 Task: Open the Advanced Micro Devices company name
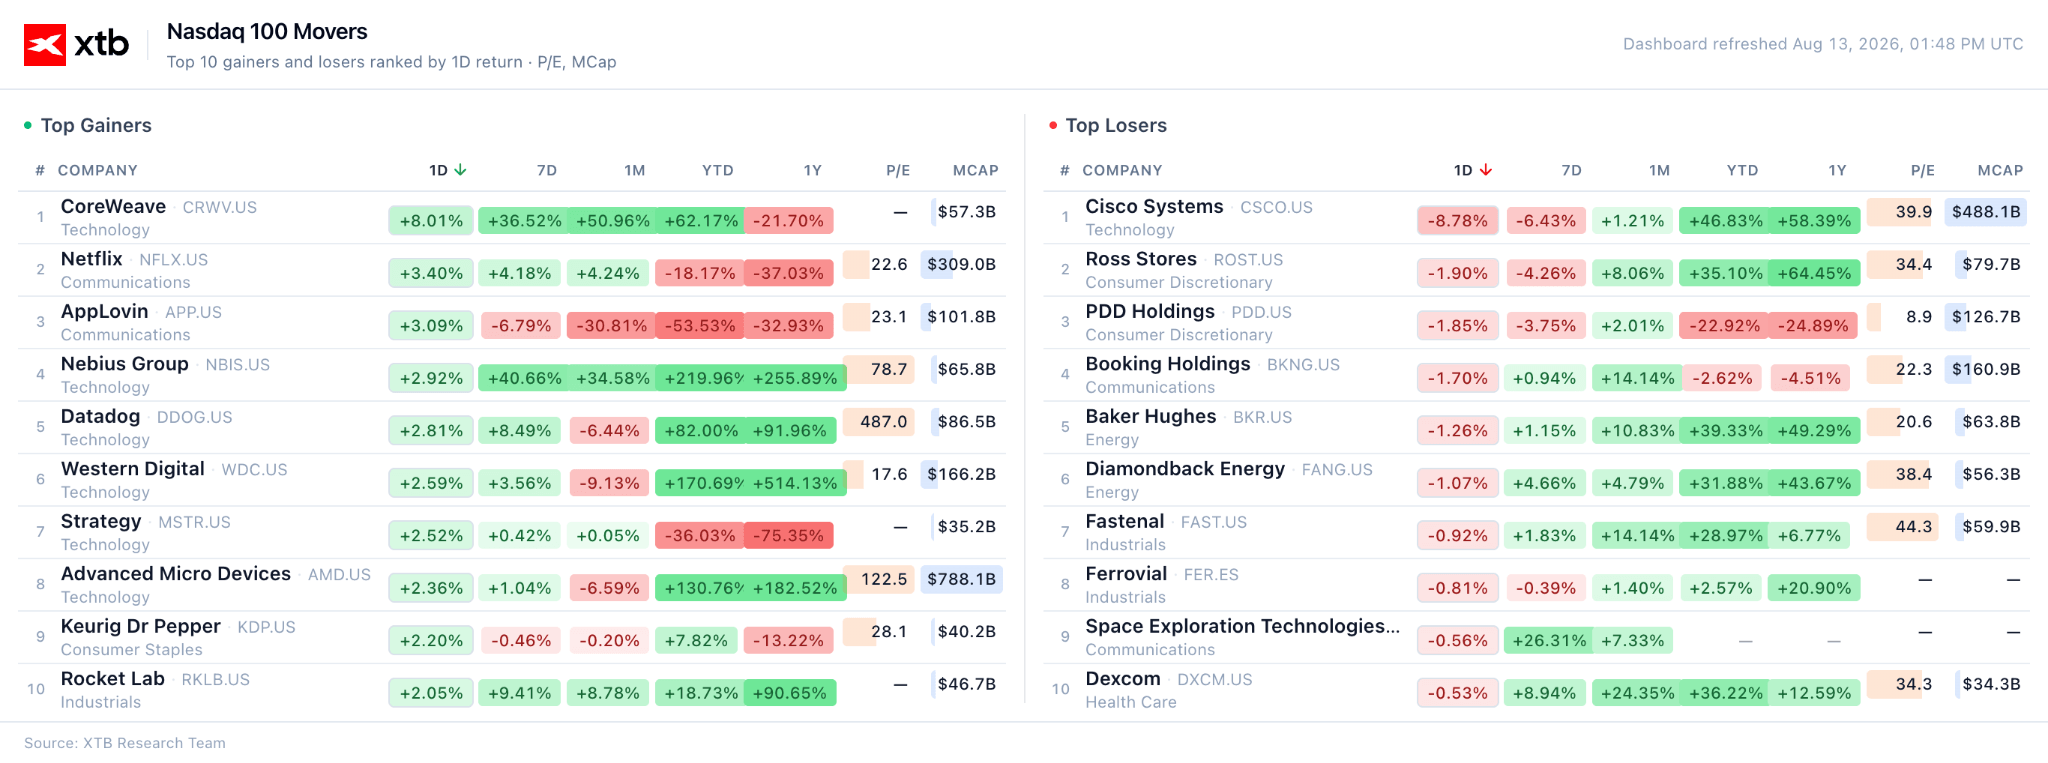[x=176, y=573]
